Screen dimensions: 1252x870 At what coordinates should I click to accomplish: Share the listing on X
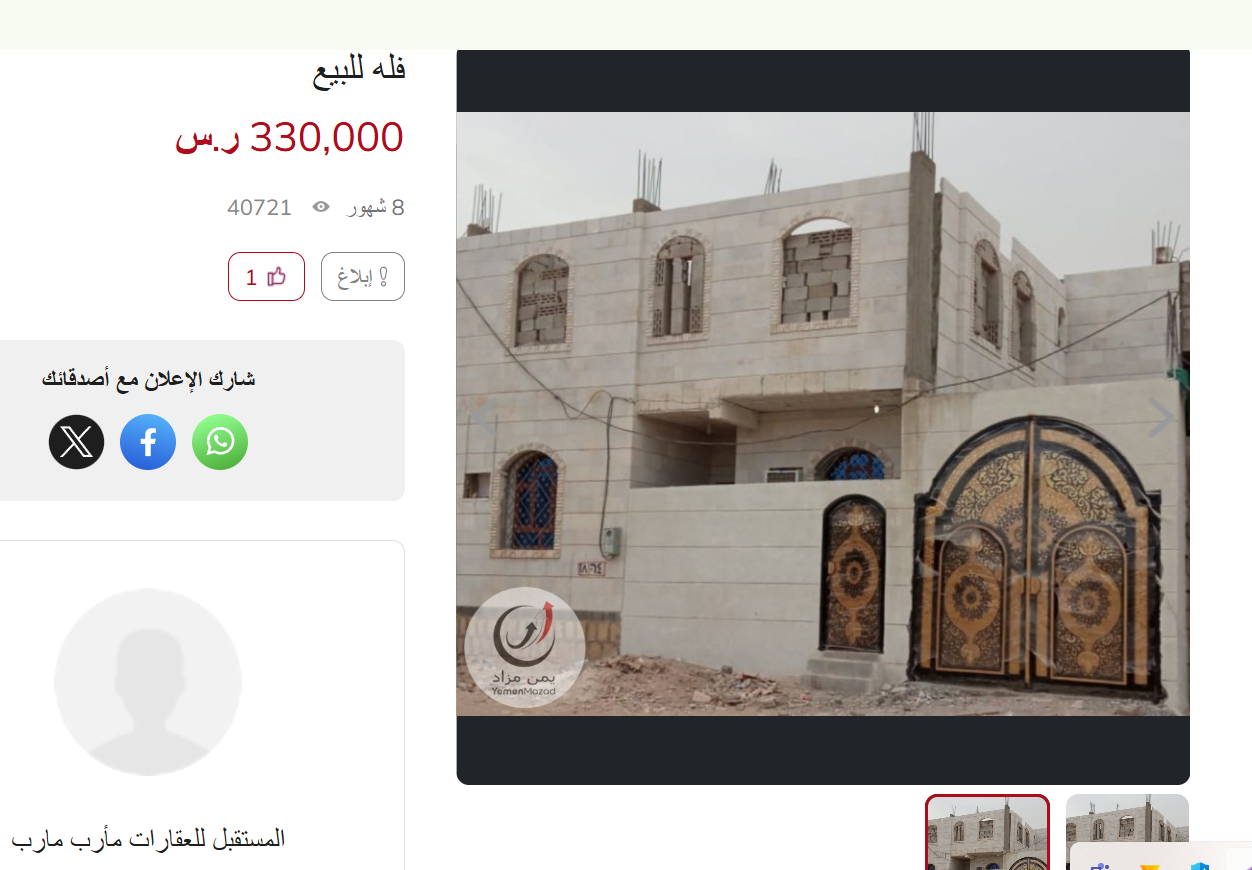pyautogui.click(x=77, y=442)
